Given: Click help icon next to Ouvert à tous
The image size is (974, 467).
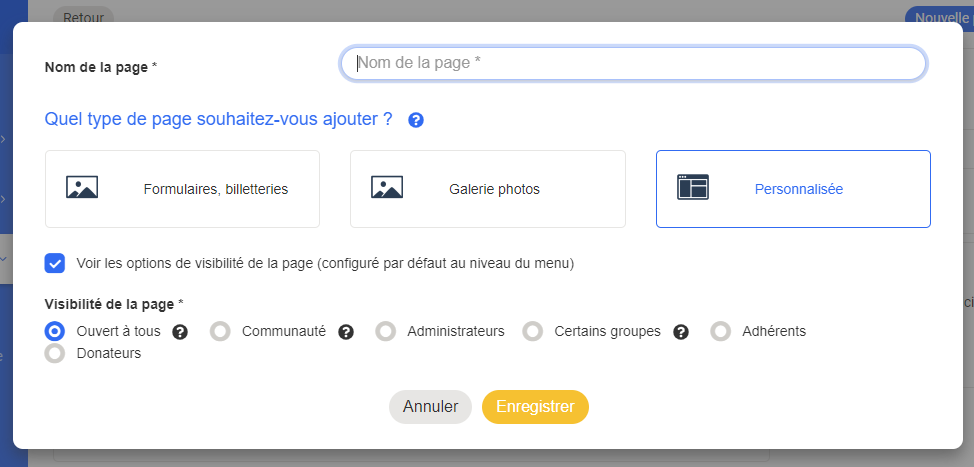Looking at the screenshot, I should (x=181, y=332).
